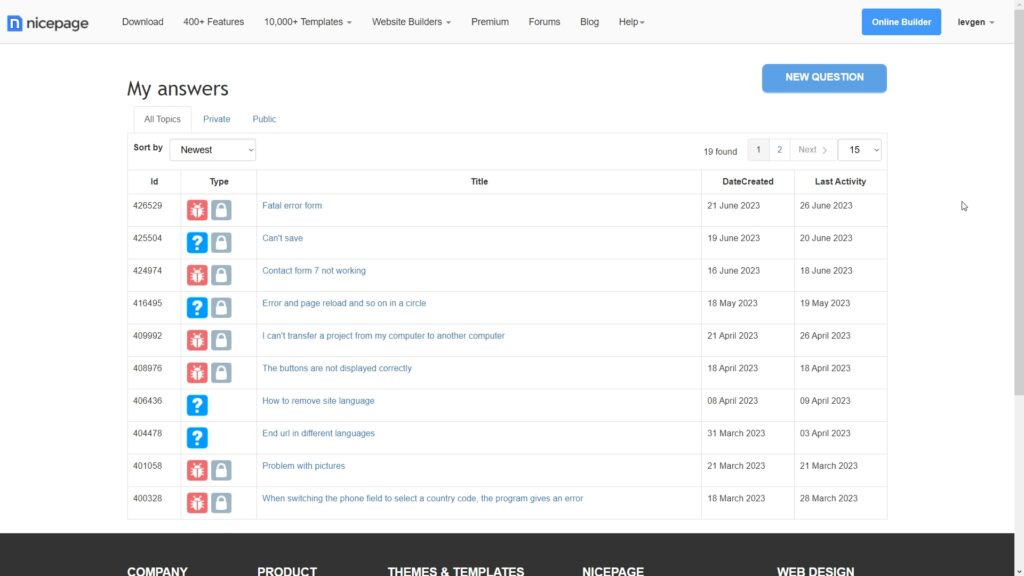
Task: Open the Sort by Newest dropdown
Action: (x=213, y=150)
